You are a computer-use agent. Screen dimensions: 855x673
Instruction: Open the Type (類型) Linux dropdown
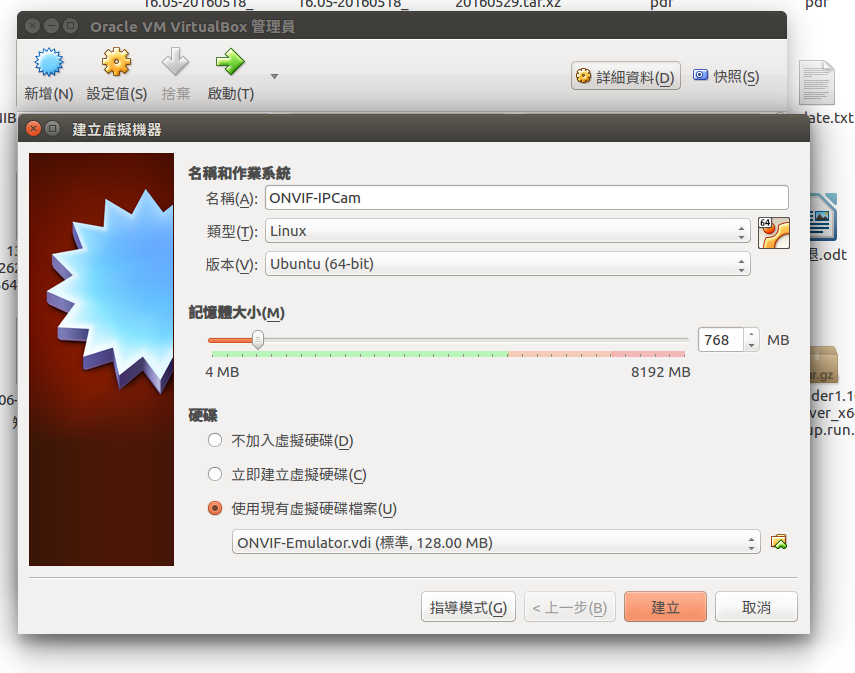click(x=508, y=231)
